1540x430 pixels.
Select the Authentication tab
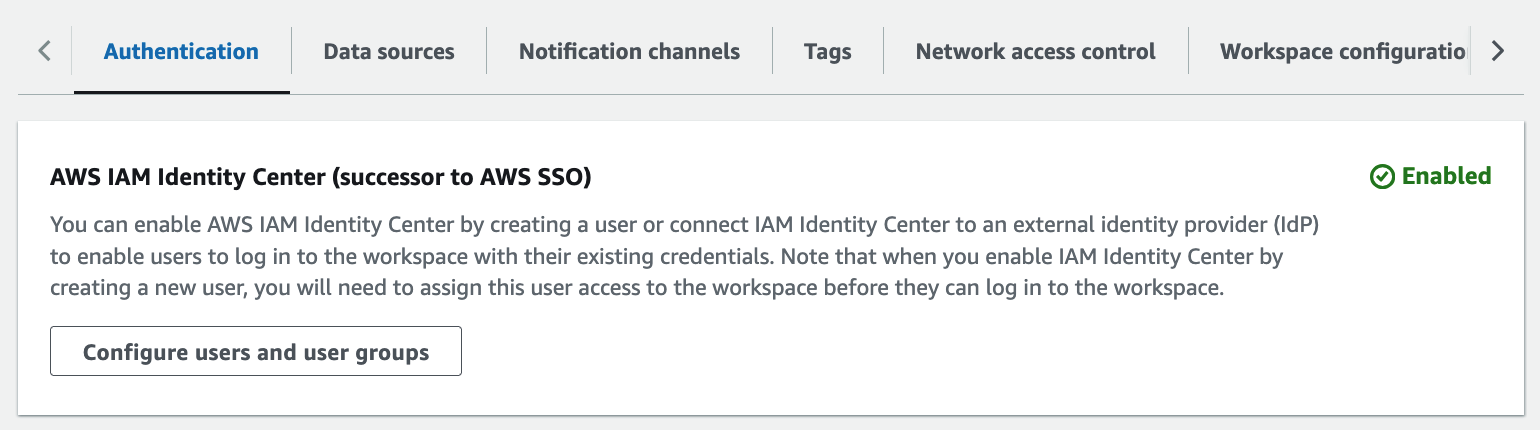tap(181, 51)
